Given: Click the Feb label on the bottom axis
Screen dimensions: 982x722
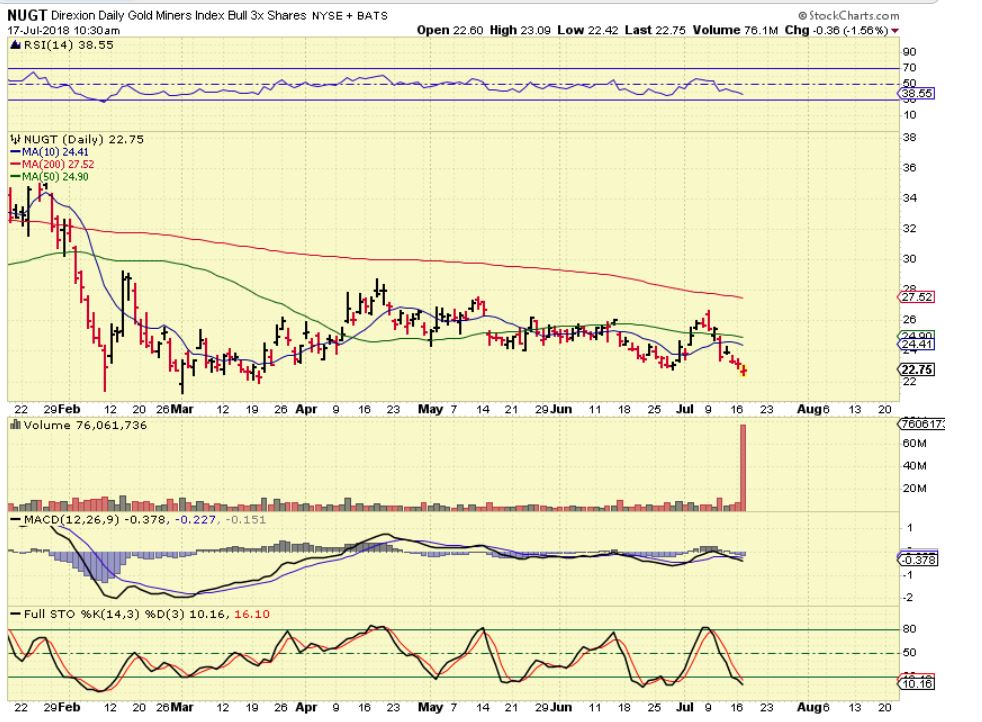Looking at the screenshot, I should (x=70, y=708).
